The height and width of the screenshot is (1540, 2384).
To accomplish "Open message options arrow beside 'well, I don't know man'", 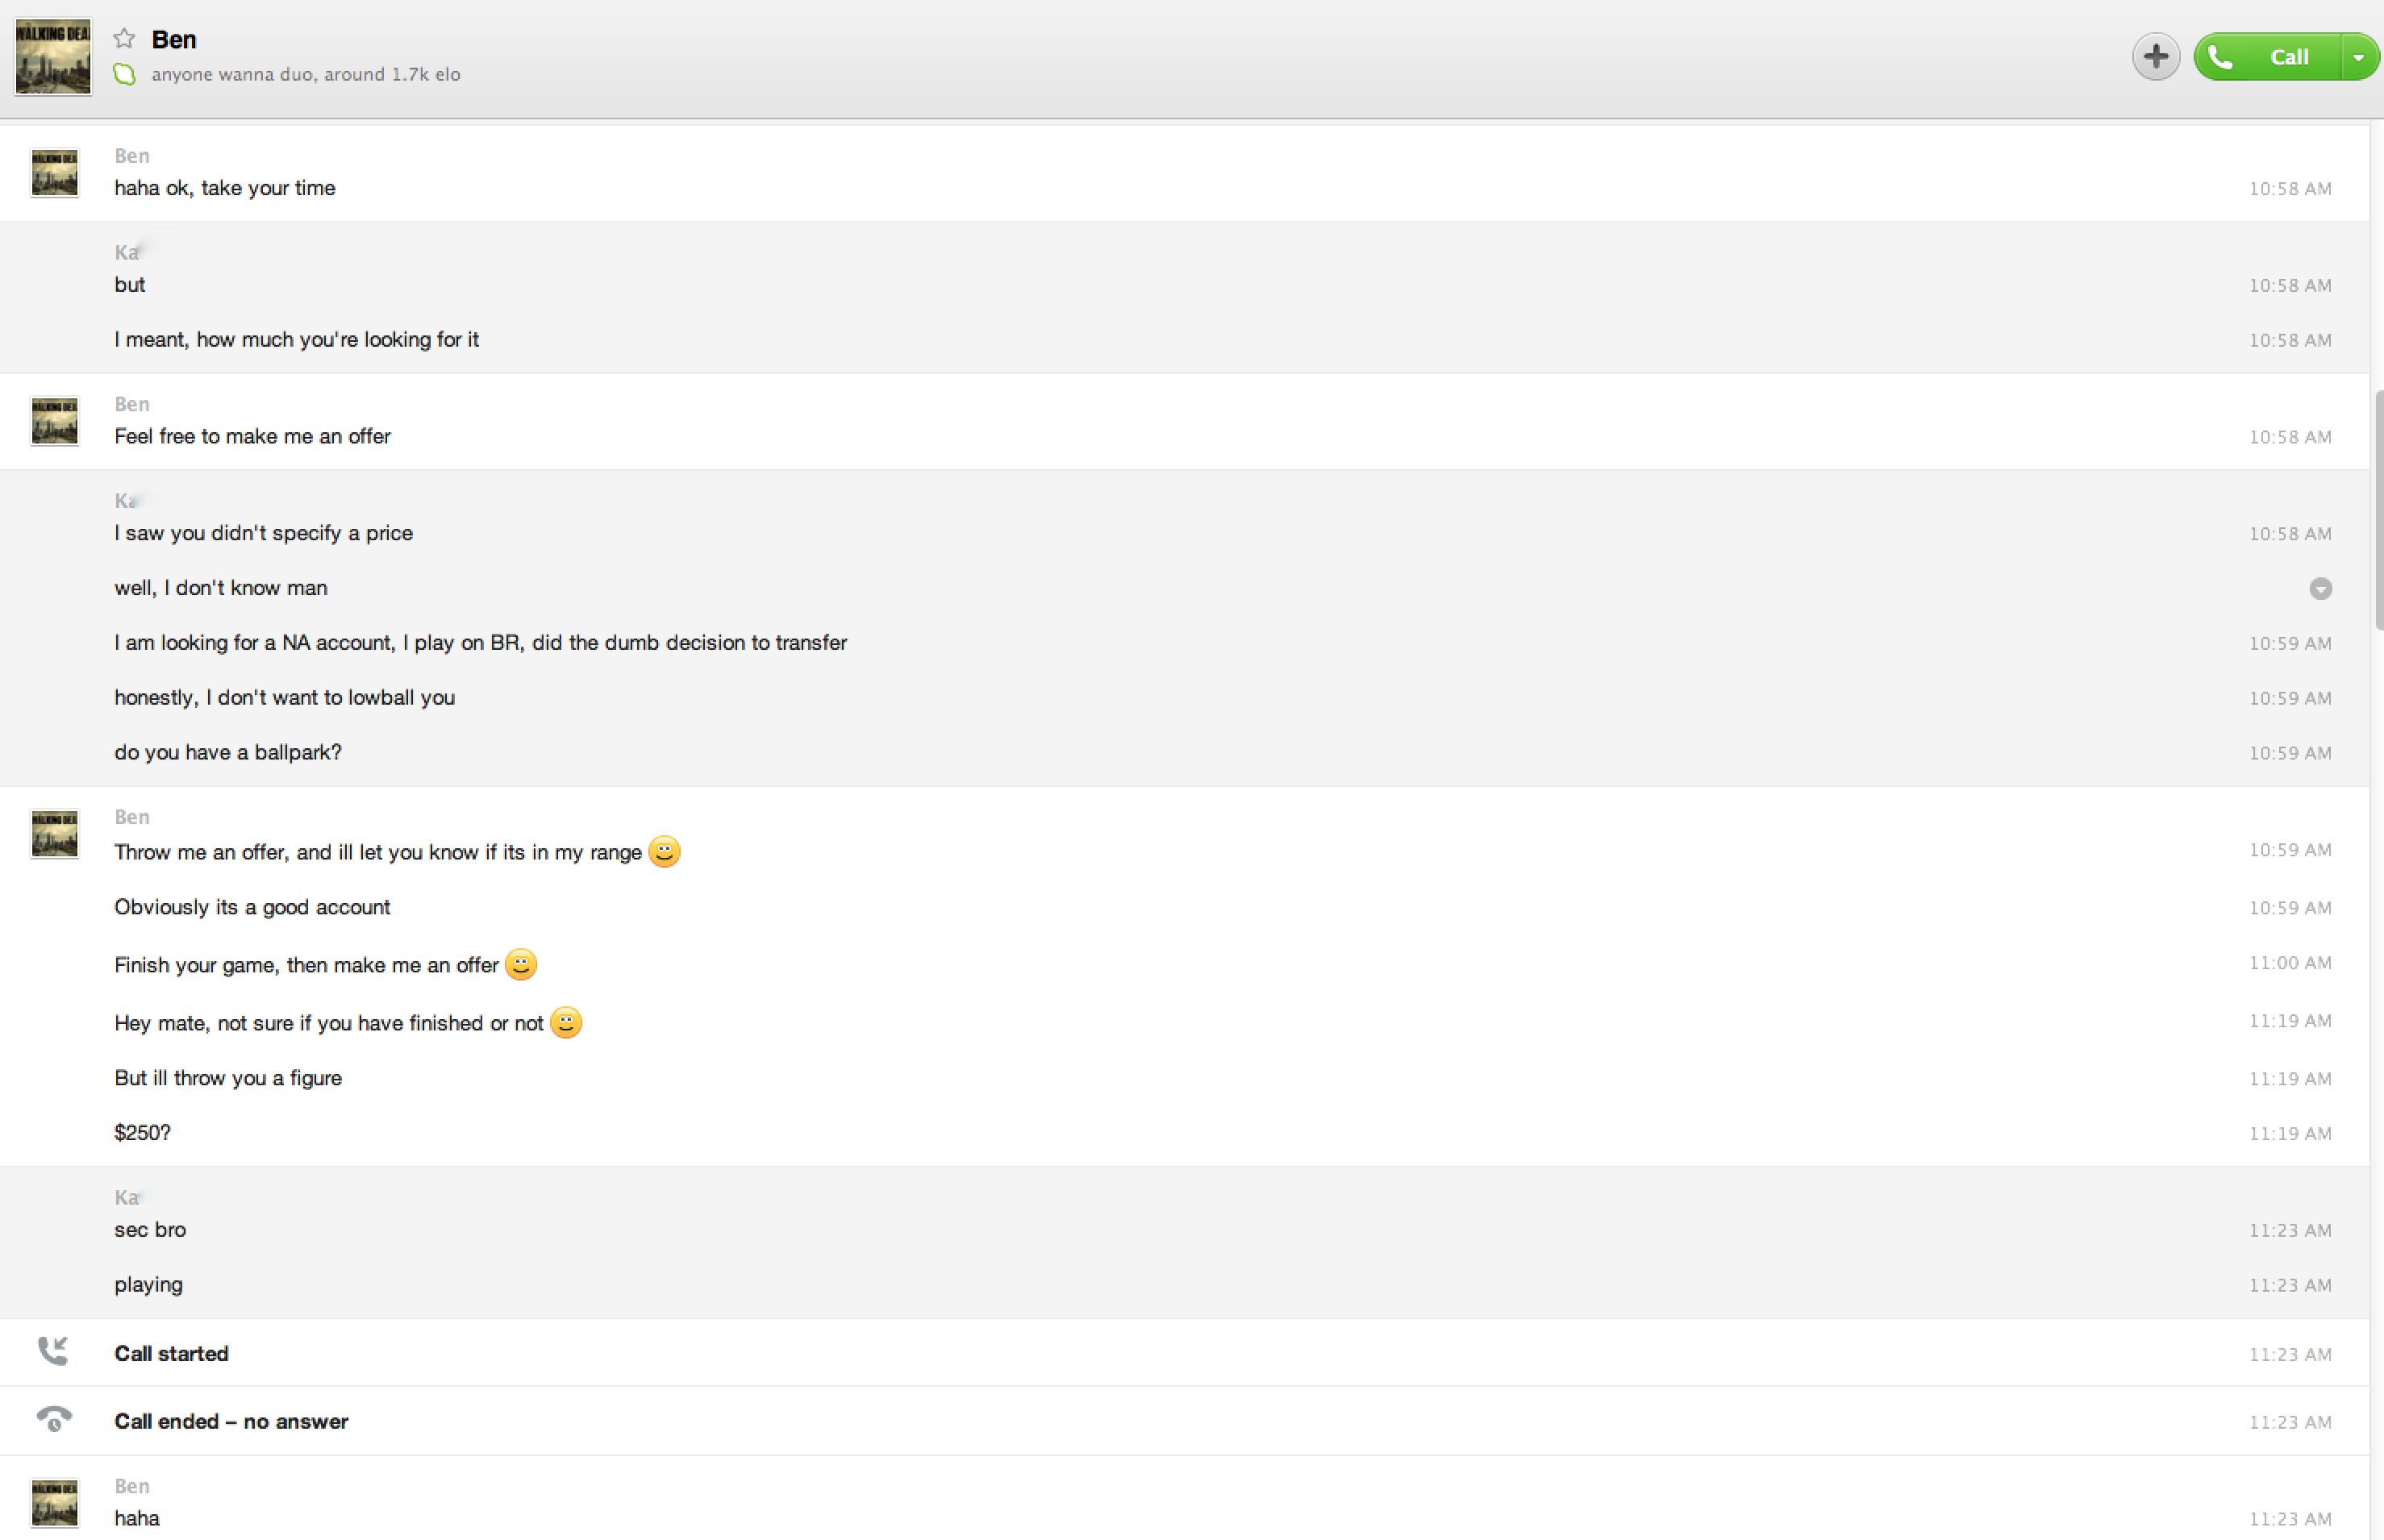I will [x=2321, y=588].
